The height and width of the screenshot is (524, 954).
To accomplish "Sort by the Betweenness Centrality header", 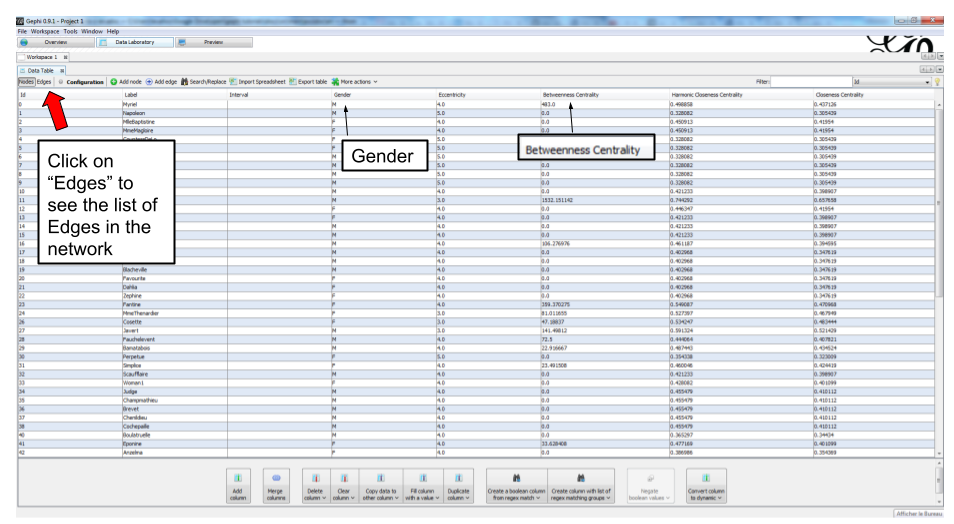I will coord(605,95).
